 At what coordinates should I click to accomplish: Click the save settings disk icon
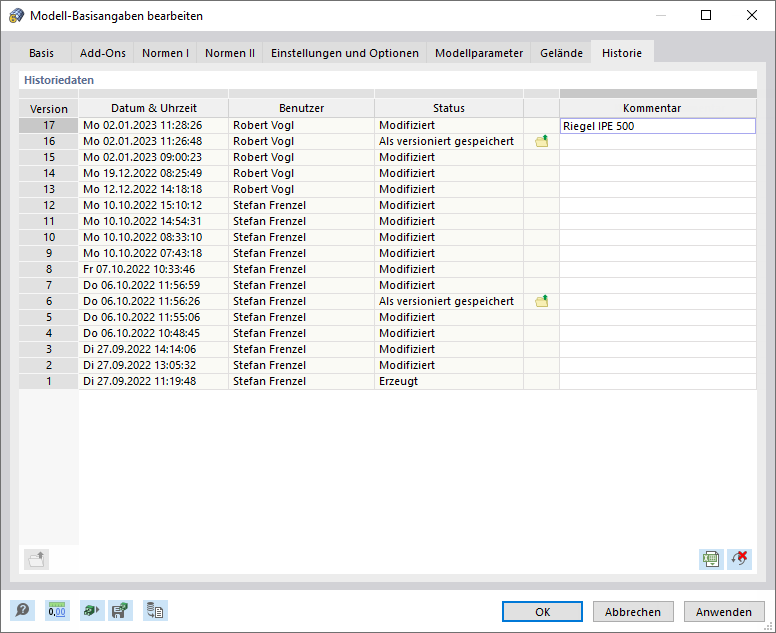(120, 611)
